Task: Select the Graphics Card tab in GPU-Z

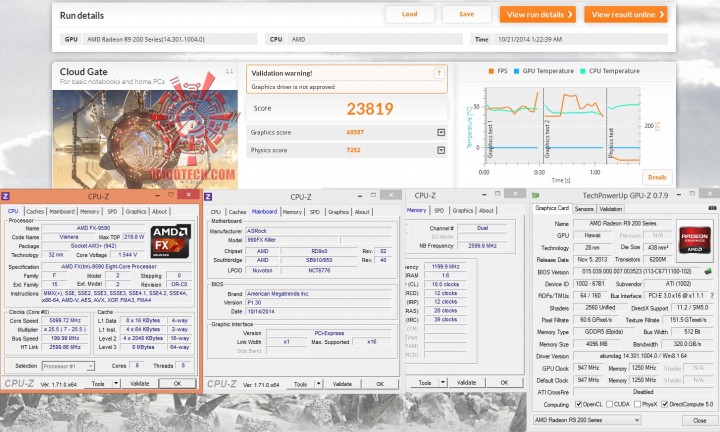Action: tap(552, 208)
